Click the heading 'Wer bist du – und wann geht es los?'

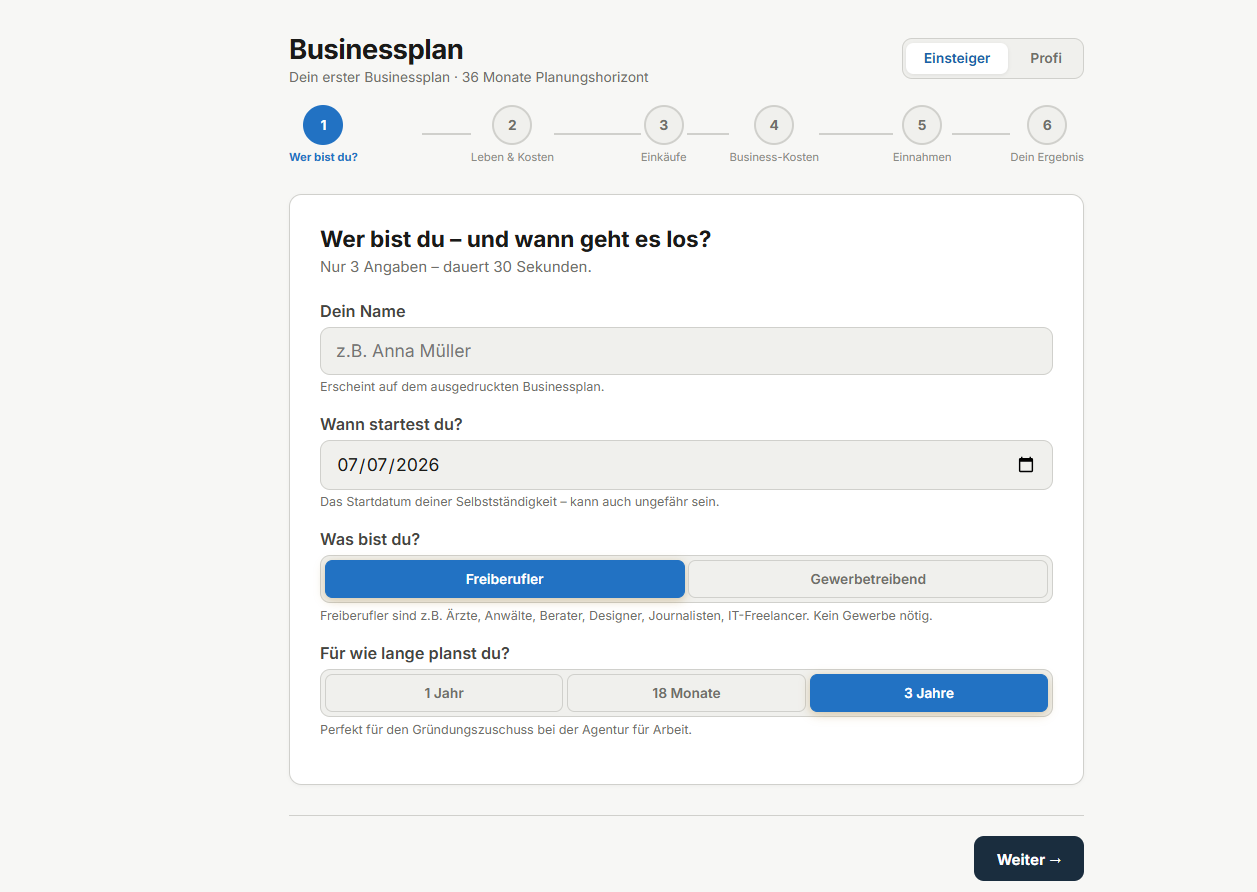[515, 239]
